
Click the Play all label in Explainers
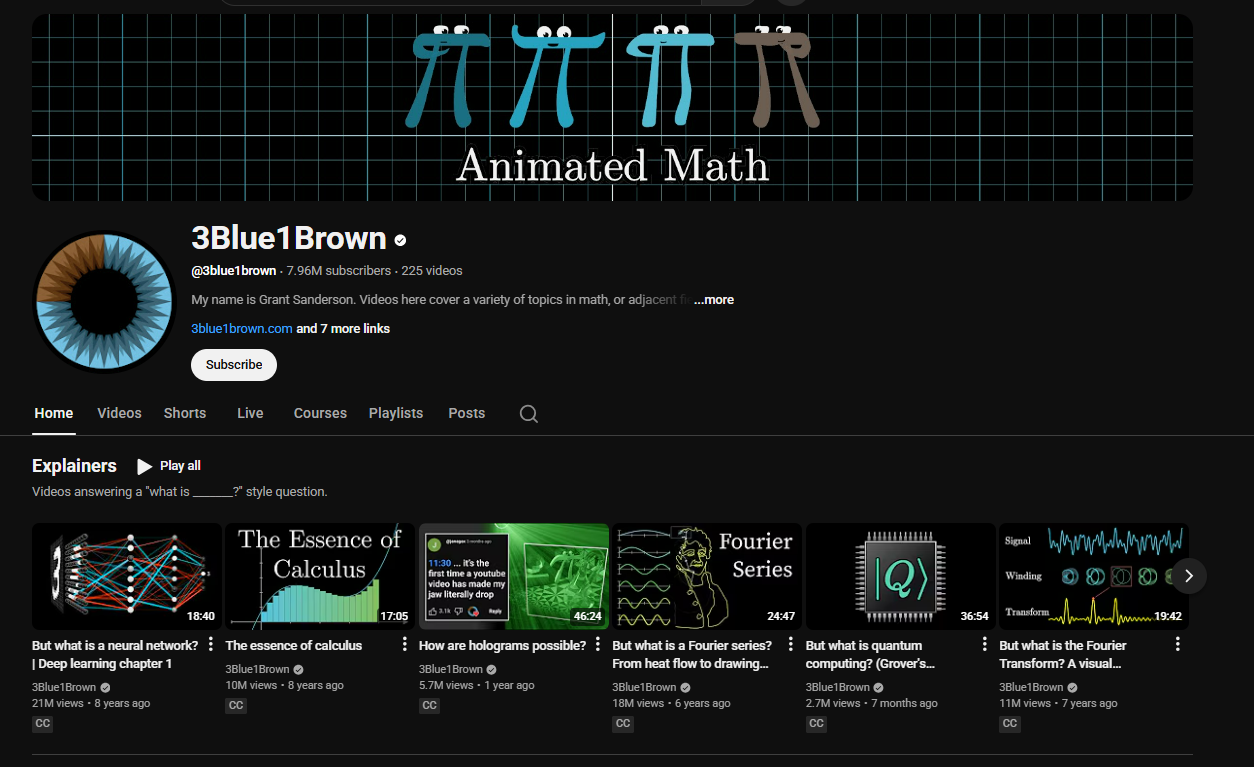click(180, 466)
